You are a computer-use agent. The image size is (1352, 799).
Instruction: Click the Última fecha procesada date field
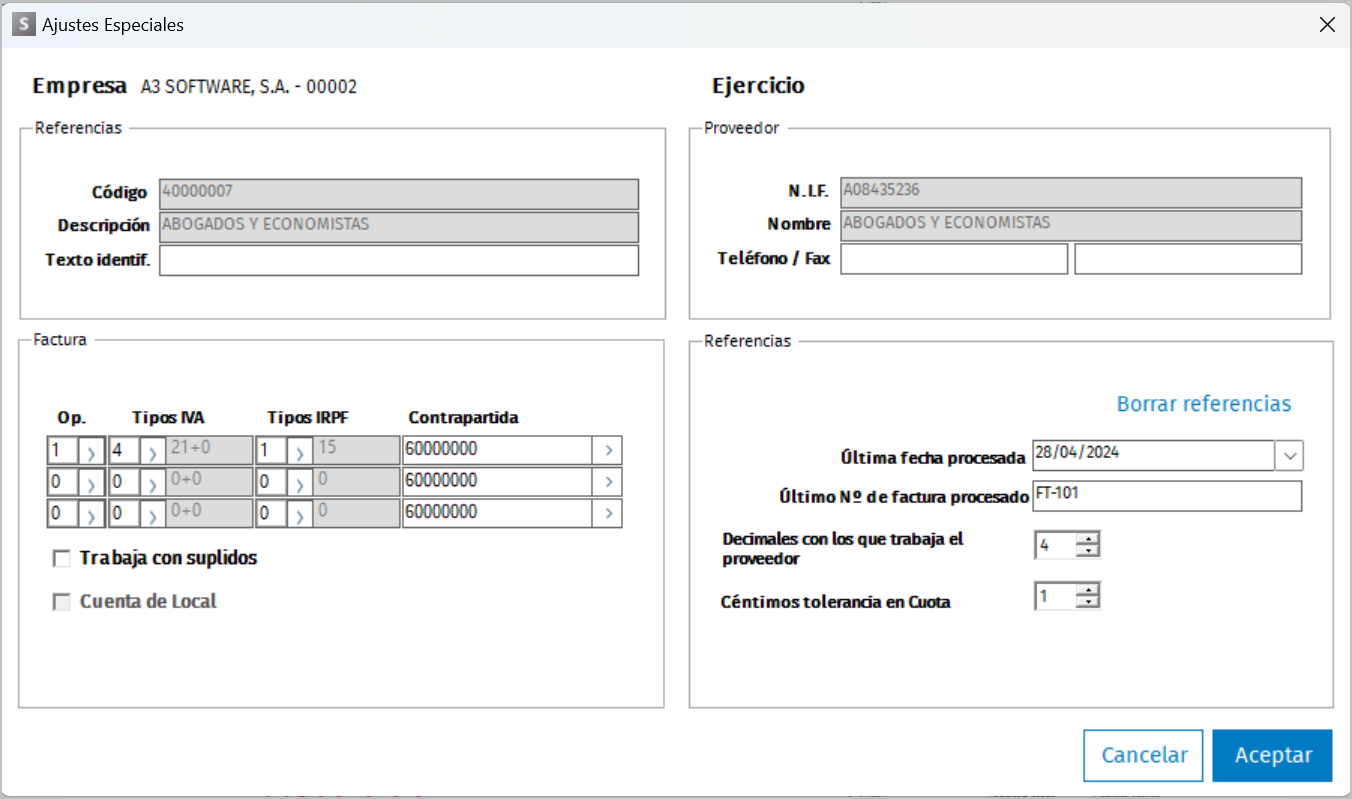(x=1154, y=456)
